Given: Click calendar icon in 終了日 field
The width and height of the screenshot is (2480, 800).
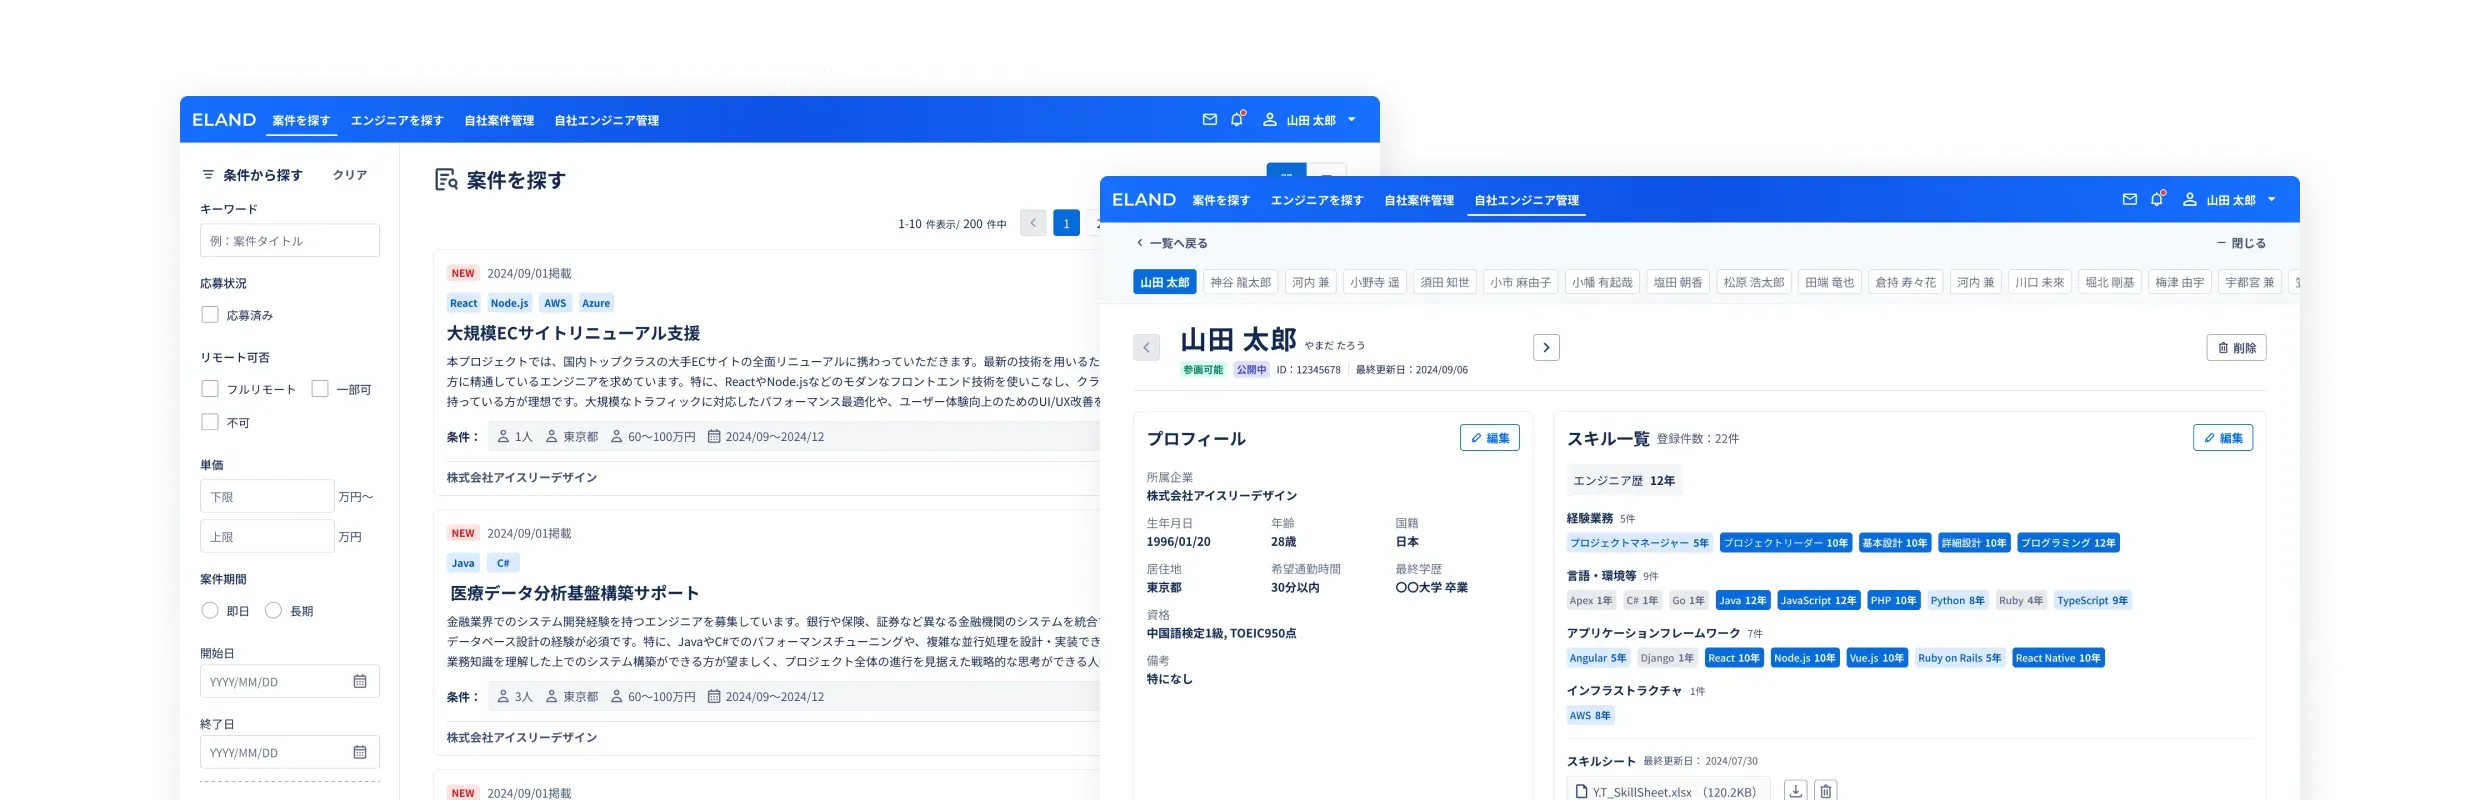Looking at the screenshot, I should pyautogui.click(x=360, y=752).
